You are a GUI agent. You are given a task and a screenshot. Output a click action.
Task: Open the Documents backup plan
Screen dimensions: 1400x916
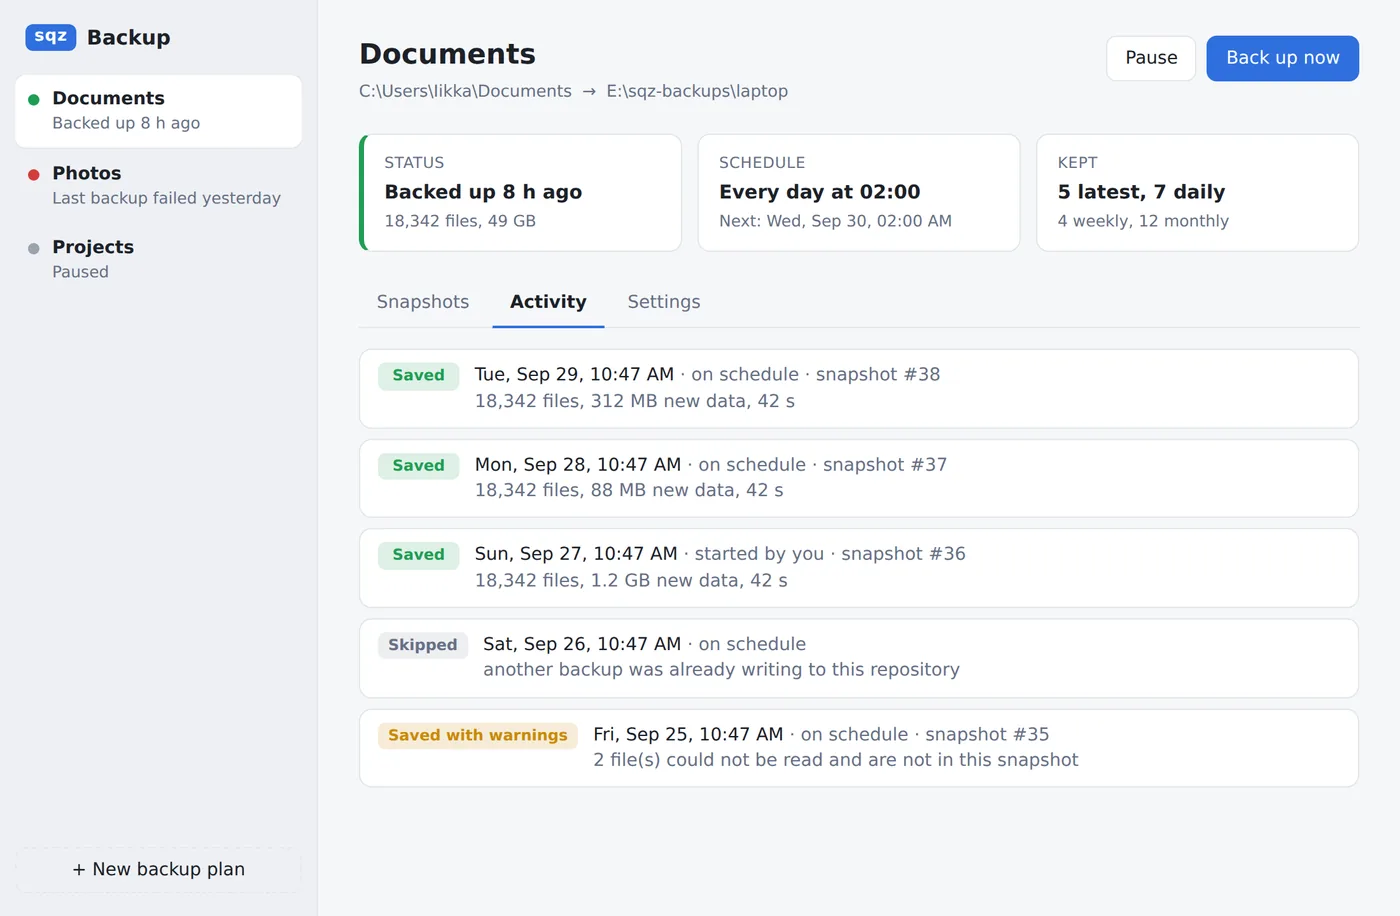point(158,111)
